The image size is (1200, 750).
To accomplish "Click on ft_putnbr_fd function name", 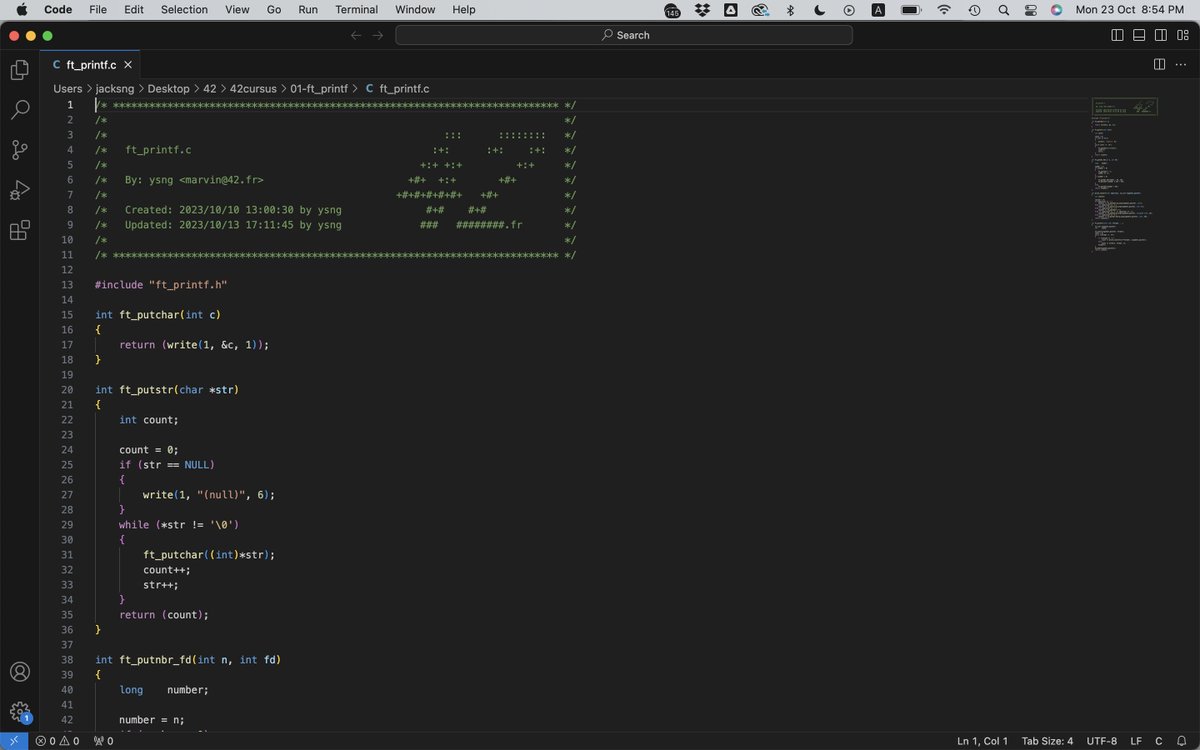I will pos(155,660).
